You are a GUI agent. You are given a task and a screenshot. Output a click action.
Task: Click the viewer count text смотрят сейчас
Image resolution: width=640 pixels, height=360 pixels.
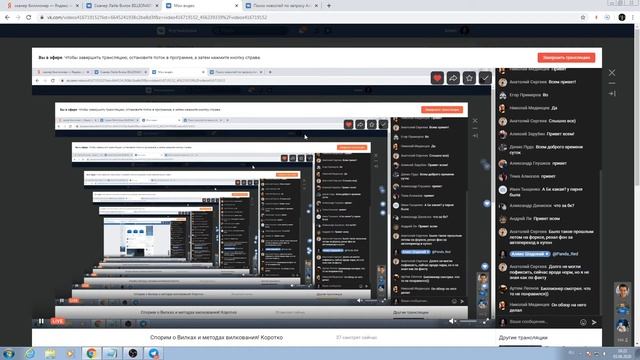click(x=356, y=338)
